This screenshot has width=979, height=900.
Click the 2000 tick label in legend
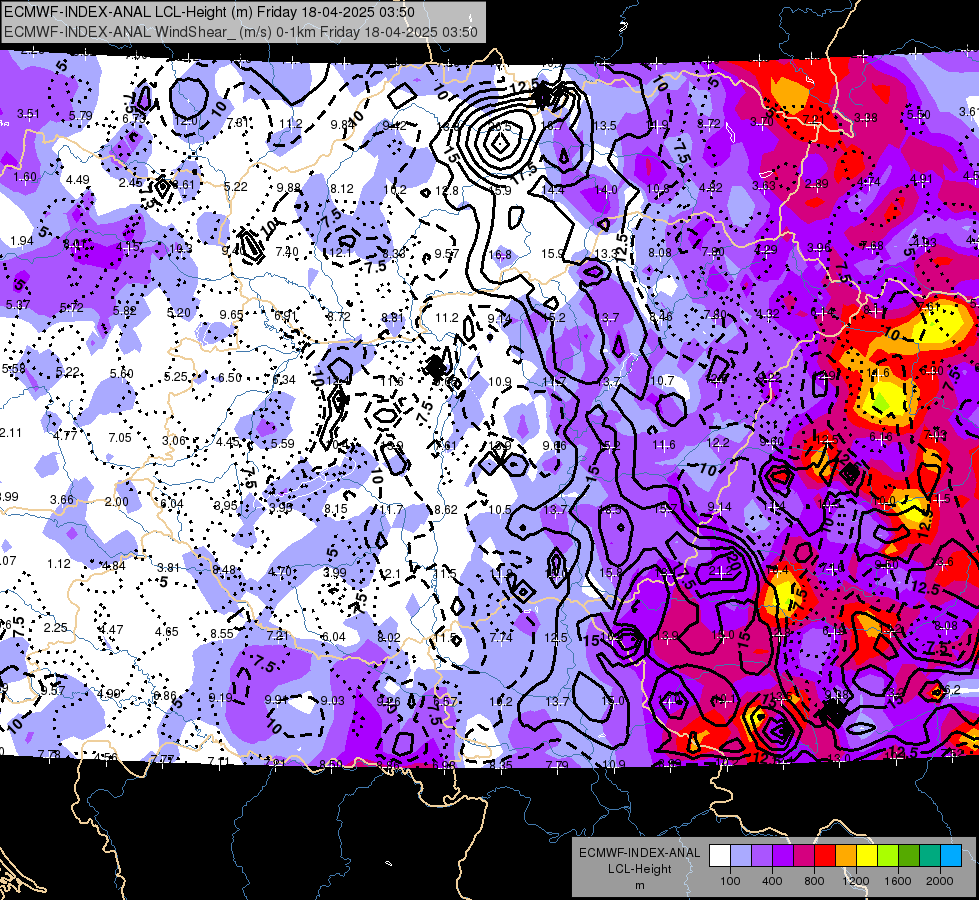pos(940,881)
